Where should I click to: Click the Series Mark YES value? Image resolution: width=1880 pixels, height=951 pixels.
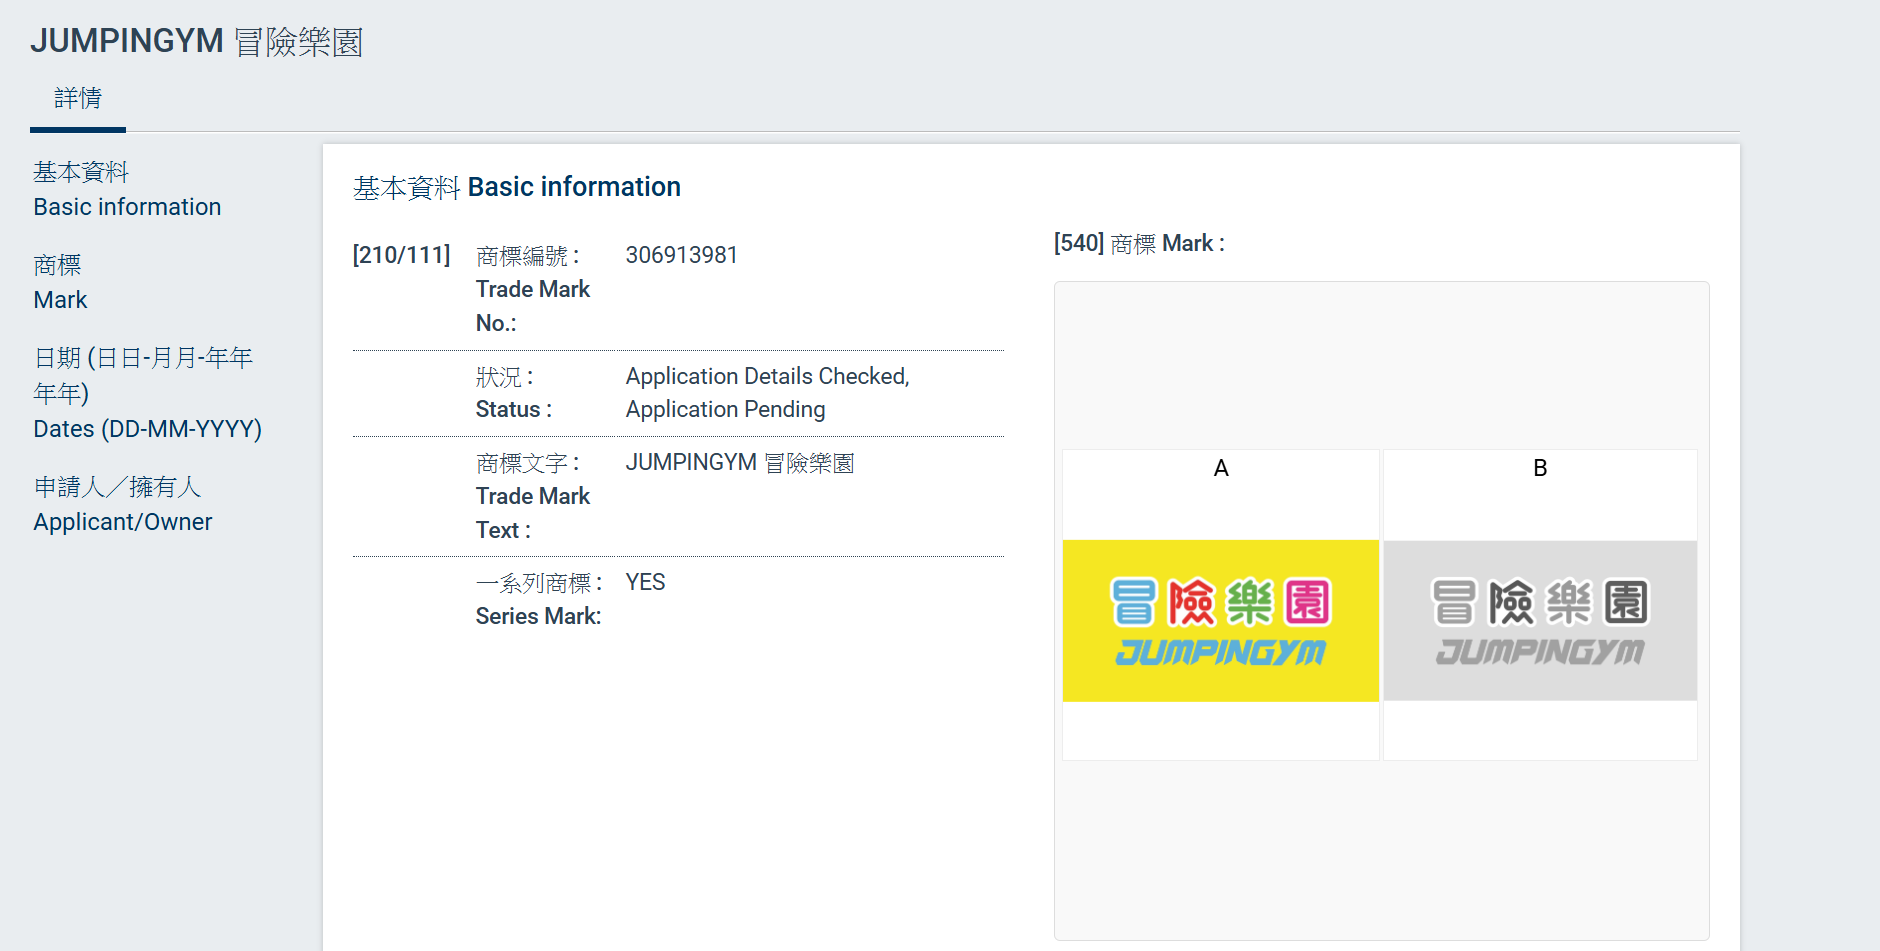click(x=645, y=581)
